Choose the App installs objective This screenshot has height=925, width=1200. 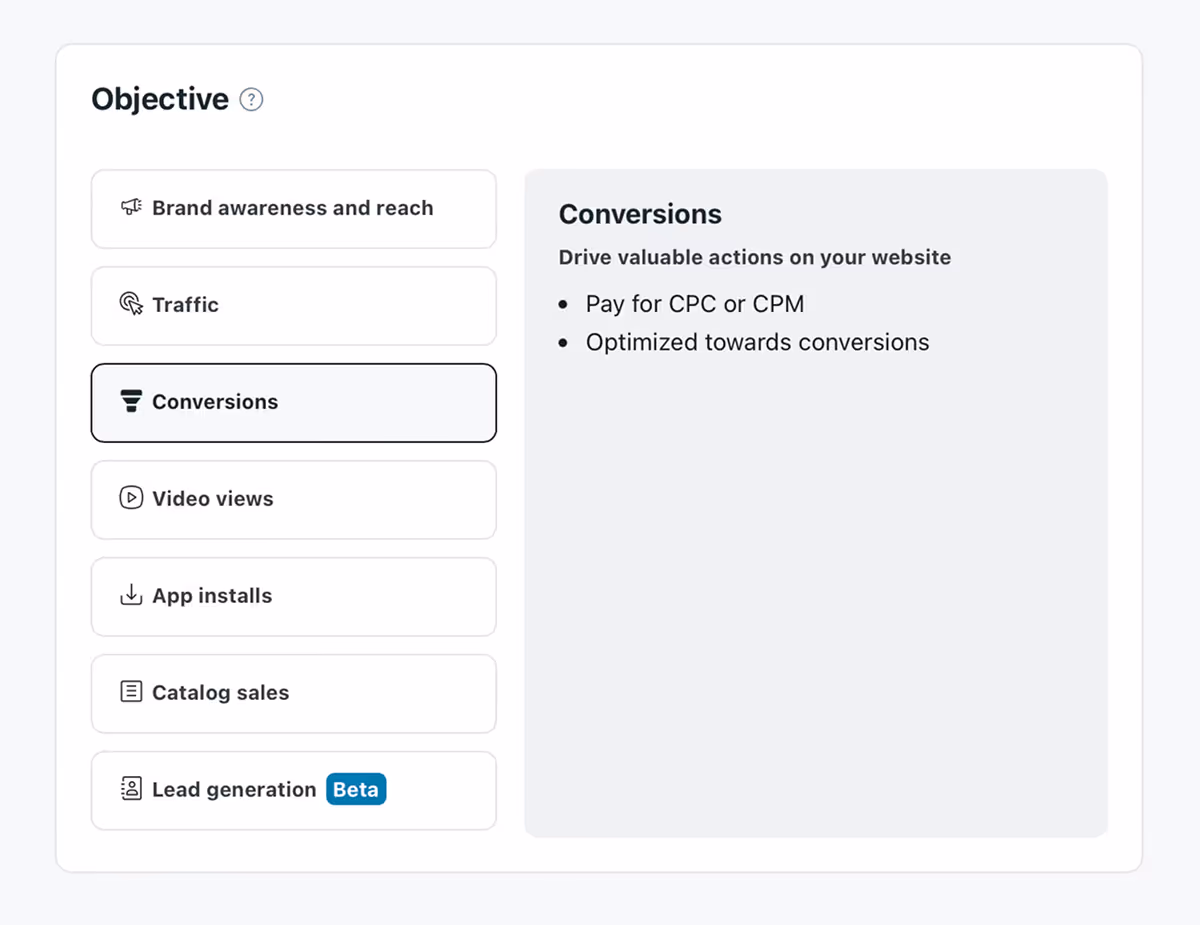pos(293,596)
